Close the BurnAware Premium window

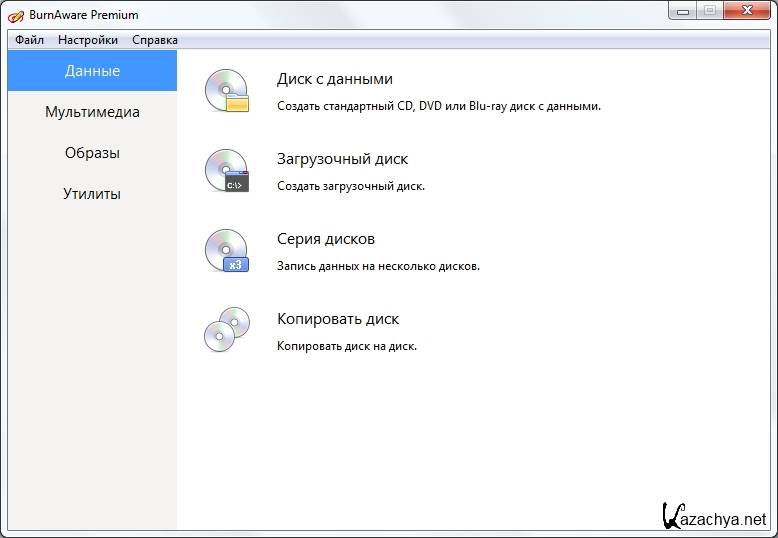point(746,11)
